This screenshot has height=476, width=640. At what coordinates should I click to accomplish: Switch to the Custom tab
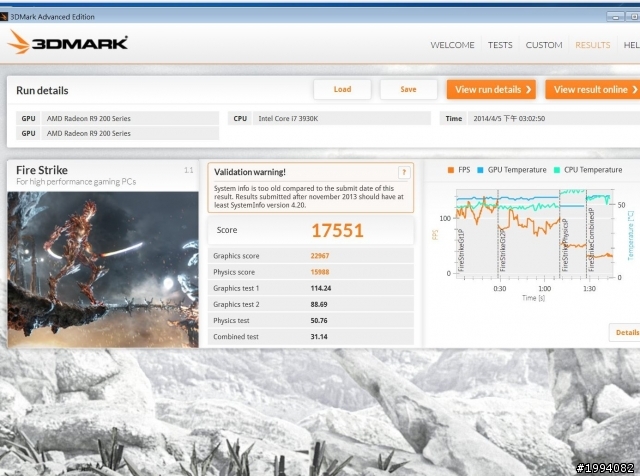coord(544,45)
